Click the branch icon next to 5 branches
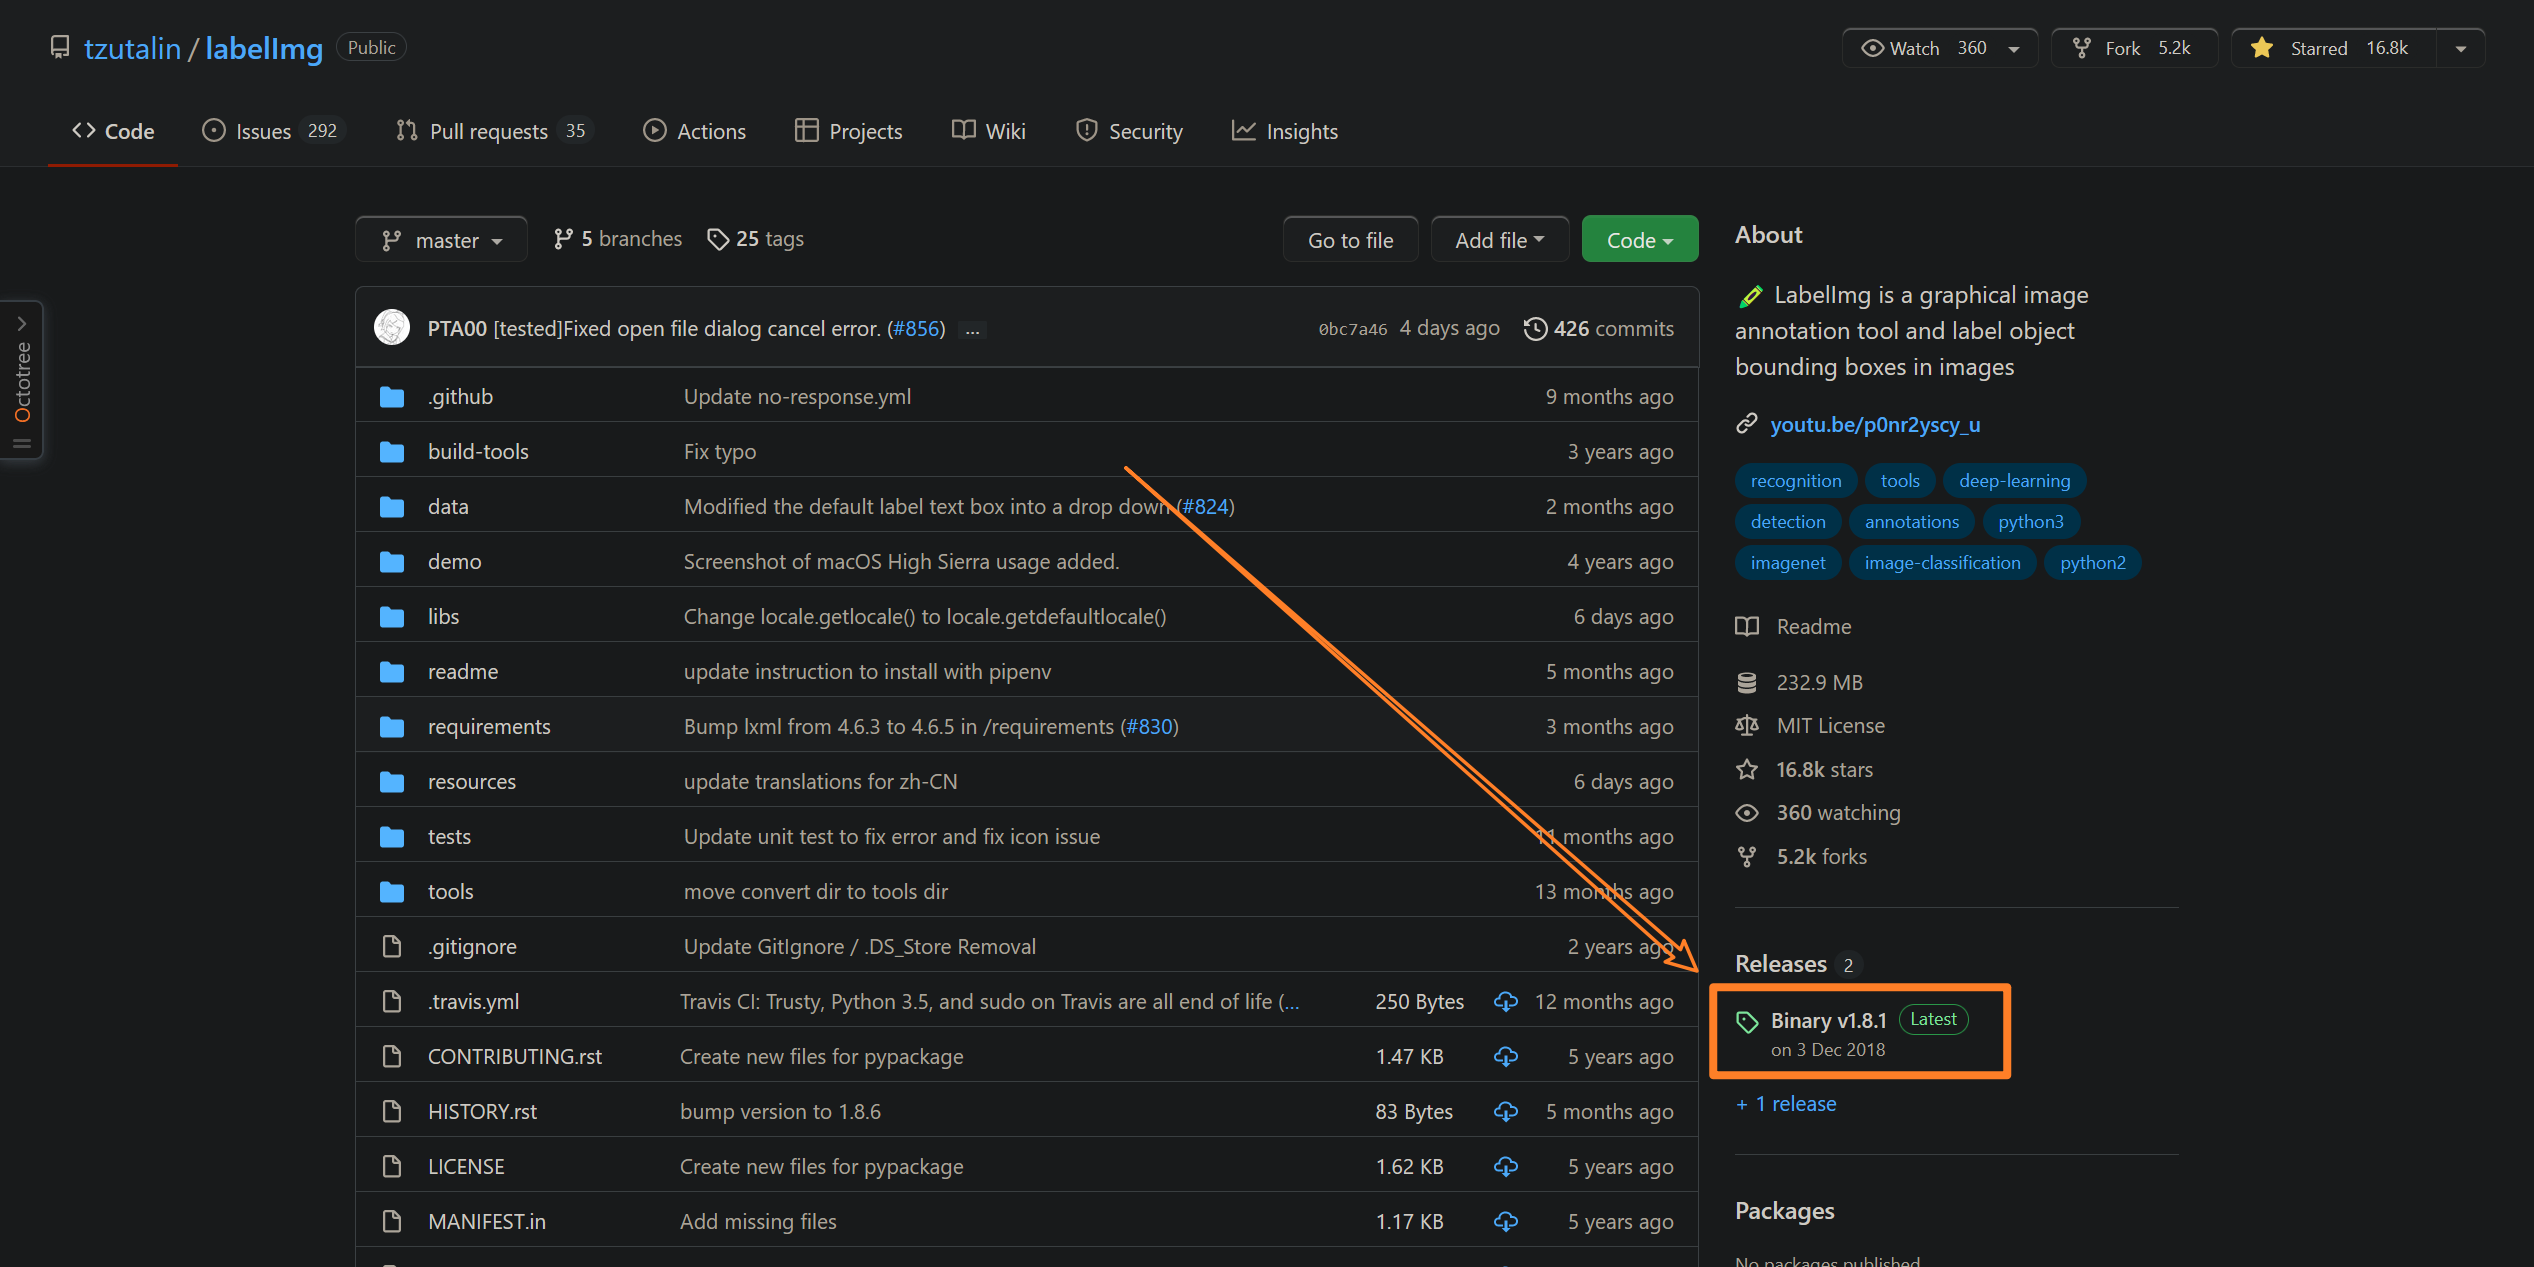Screen dimensions: 2534x1267 pos(563,239)
